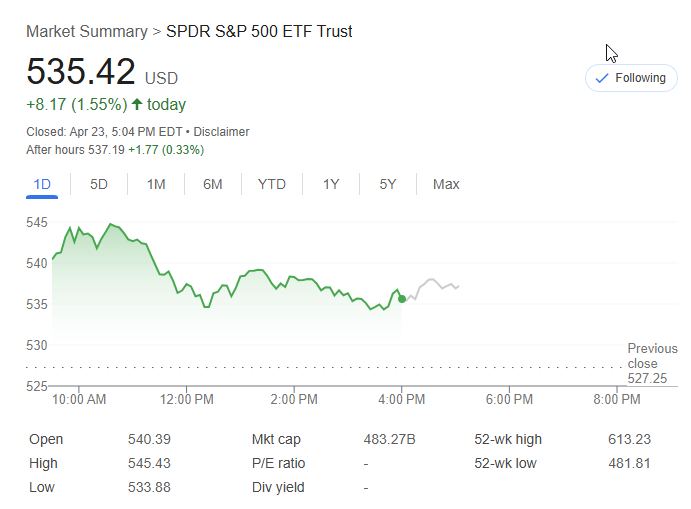Select the YTD range tab

click(271, 184)
